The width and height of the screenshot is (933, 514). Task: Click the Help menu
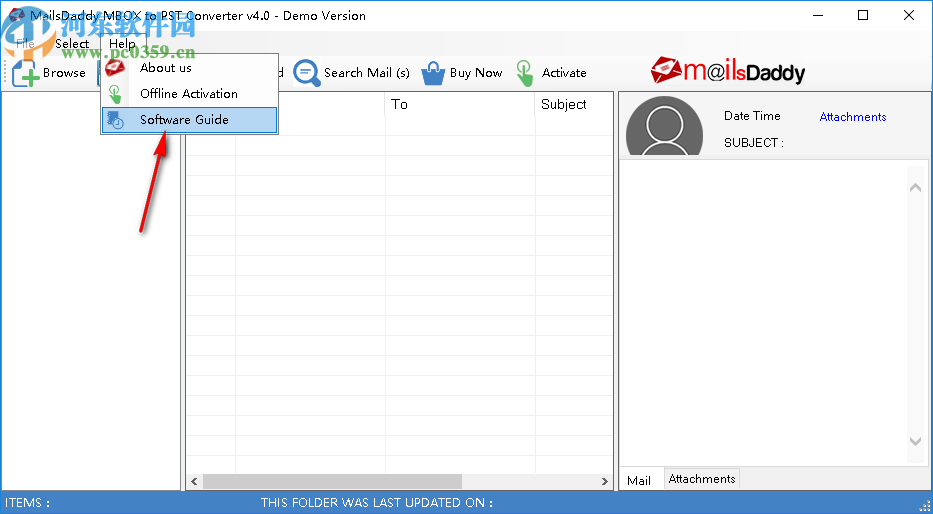tap(122, 43)
